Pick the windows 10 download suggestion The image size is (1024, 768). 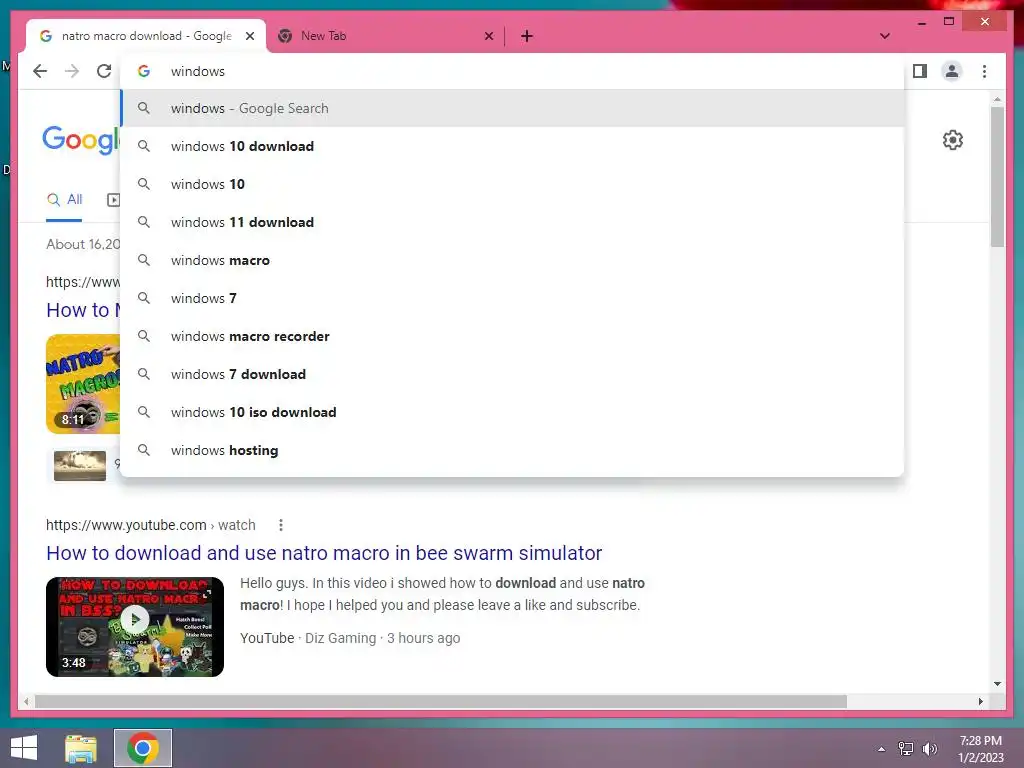pos(513,146)
